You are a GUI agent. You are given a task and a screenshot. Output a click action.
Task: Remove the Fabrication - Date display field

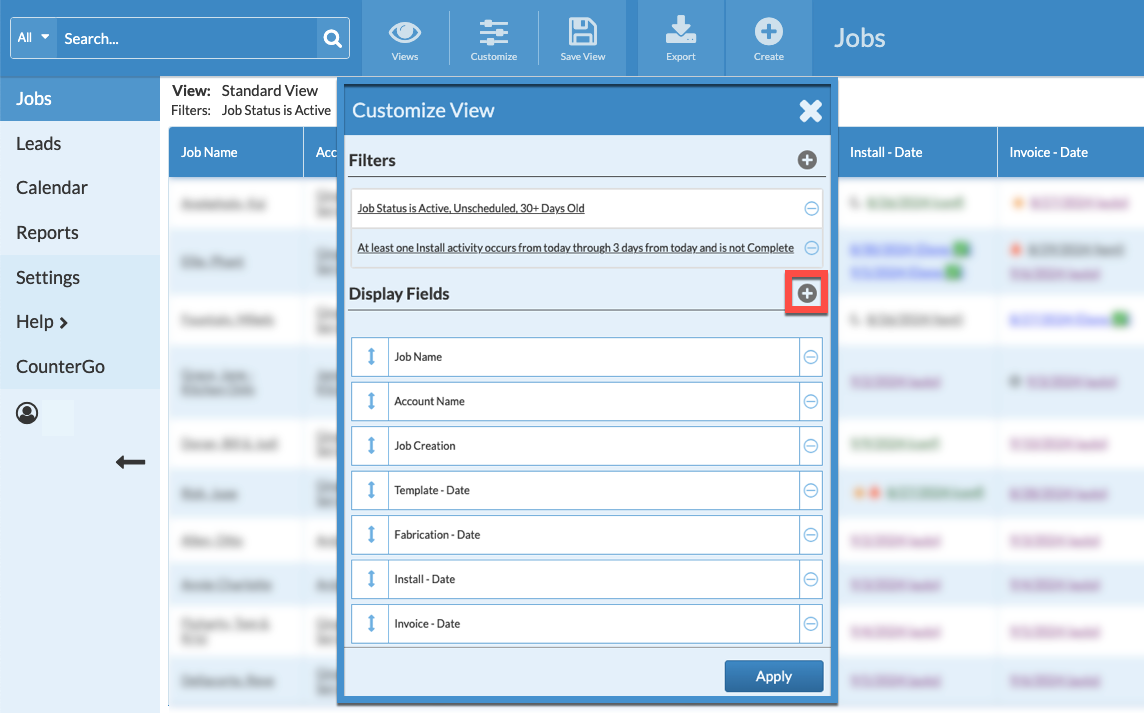811,535
